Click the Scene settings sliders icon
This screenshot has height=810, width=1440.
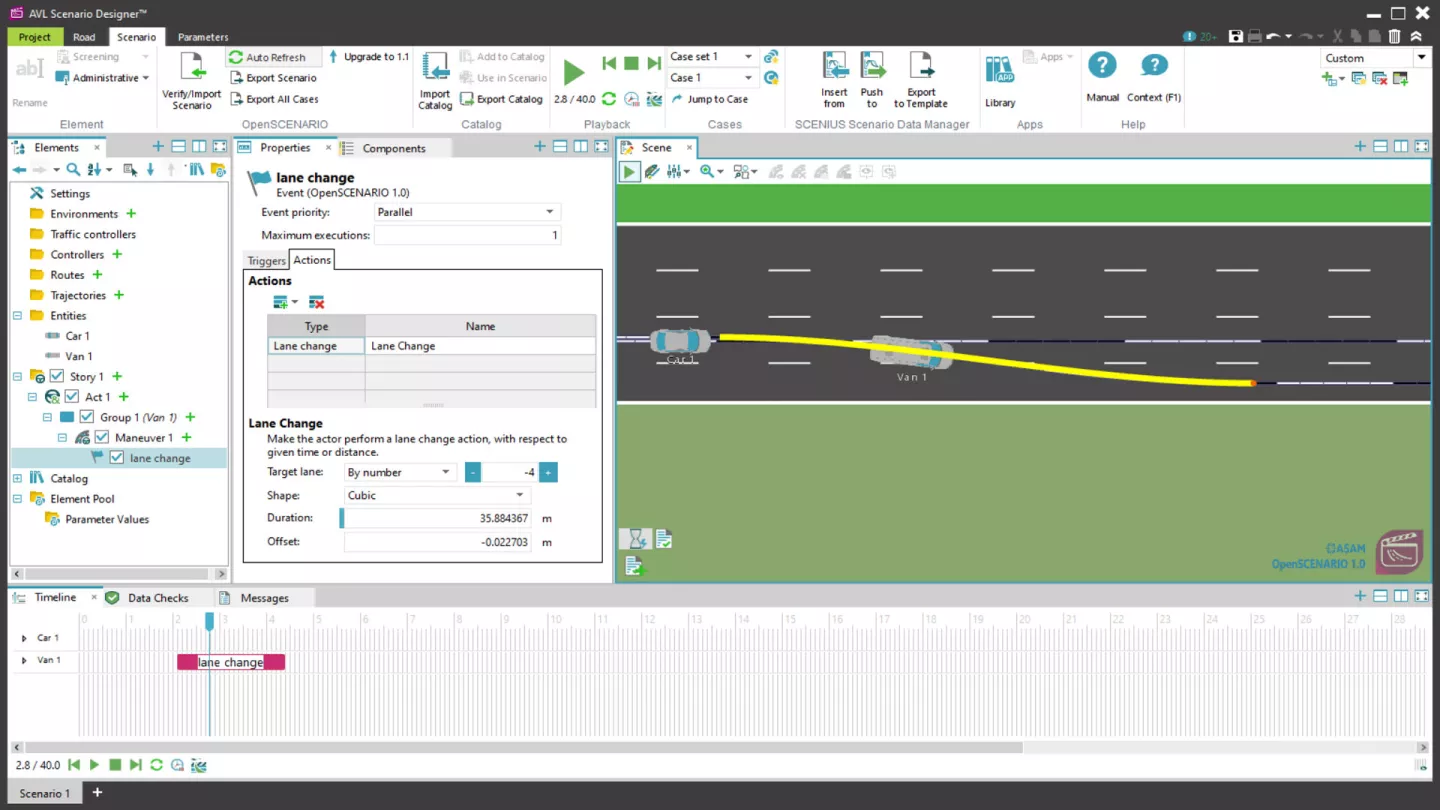point(674,172)
